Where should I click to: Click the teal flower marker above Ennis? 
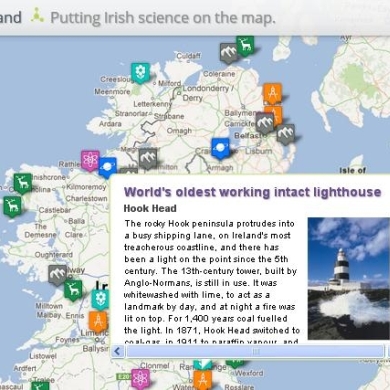coord(100,299)
